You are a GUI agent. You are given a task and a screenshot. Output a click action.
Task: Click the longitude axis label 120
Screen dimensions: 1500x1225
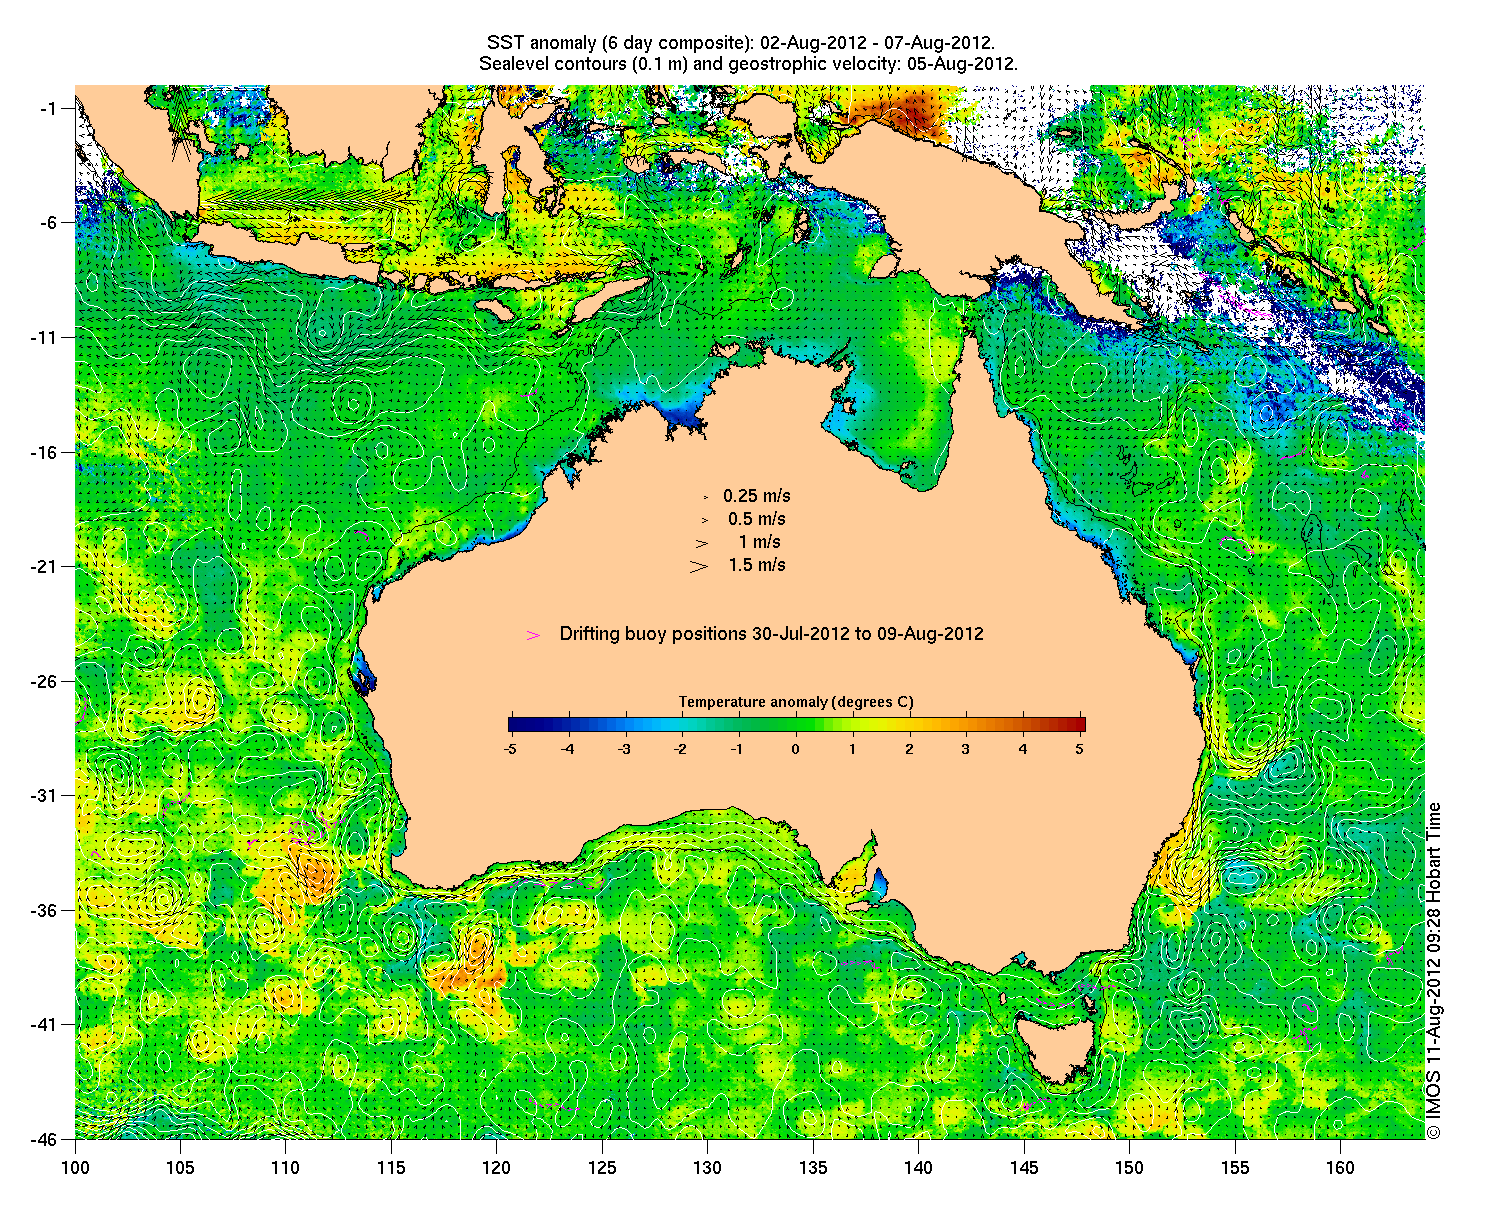point(496,1167)
